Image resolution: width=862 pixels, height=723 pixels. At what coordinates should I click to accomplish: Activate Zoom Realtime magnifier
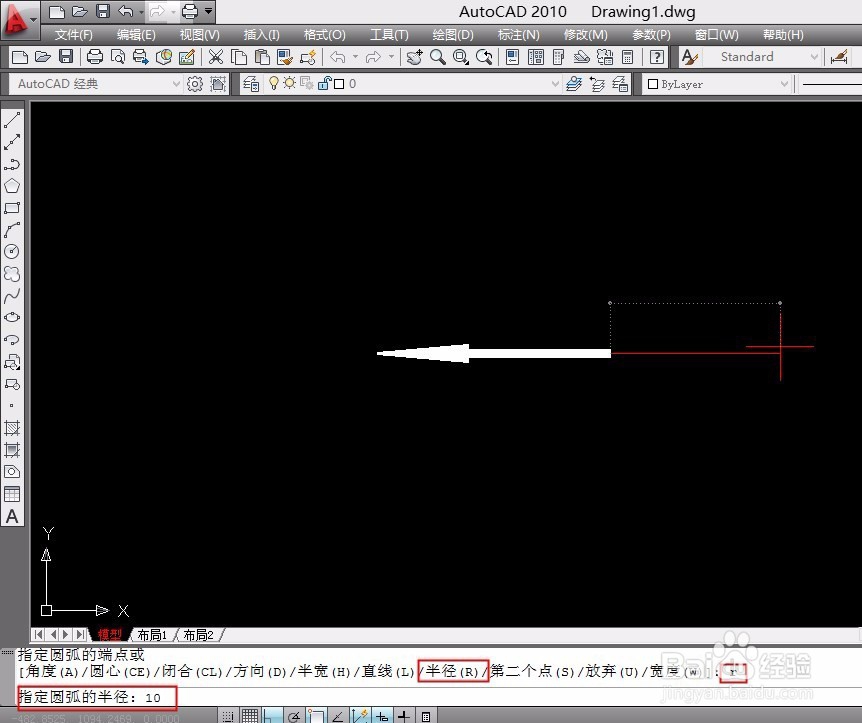[438, 57]
